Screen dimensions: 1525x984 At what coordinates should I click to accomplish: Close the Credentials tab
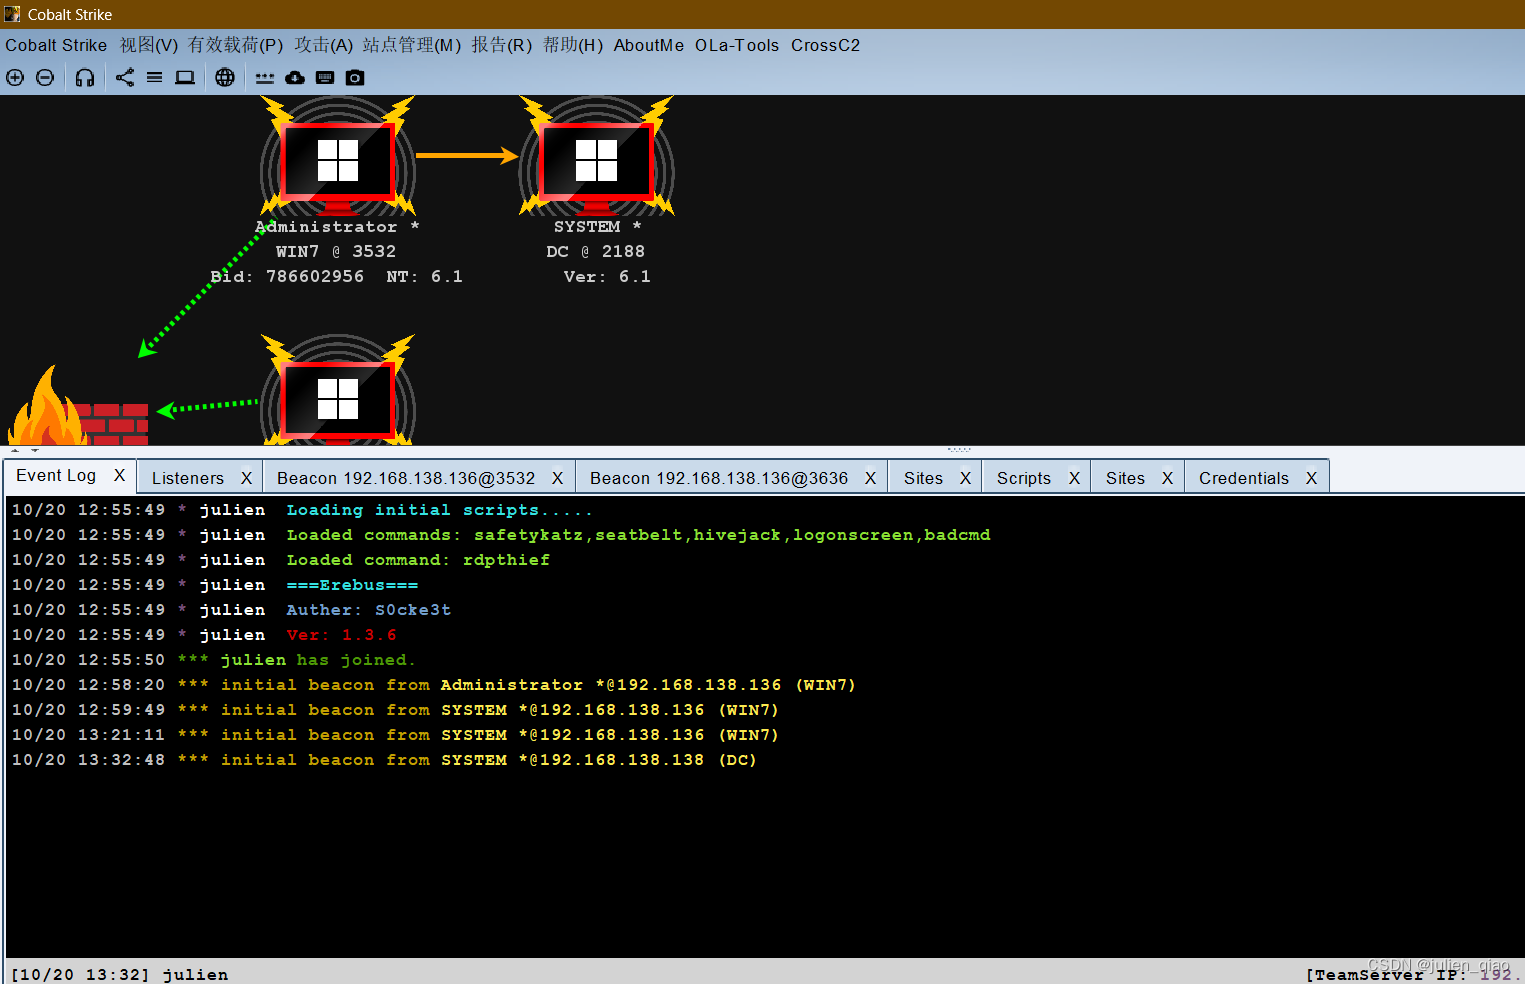coord(1311,478)
